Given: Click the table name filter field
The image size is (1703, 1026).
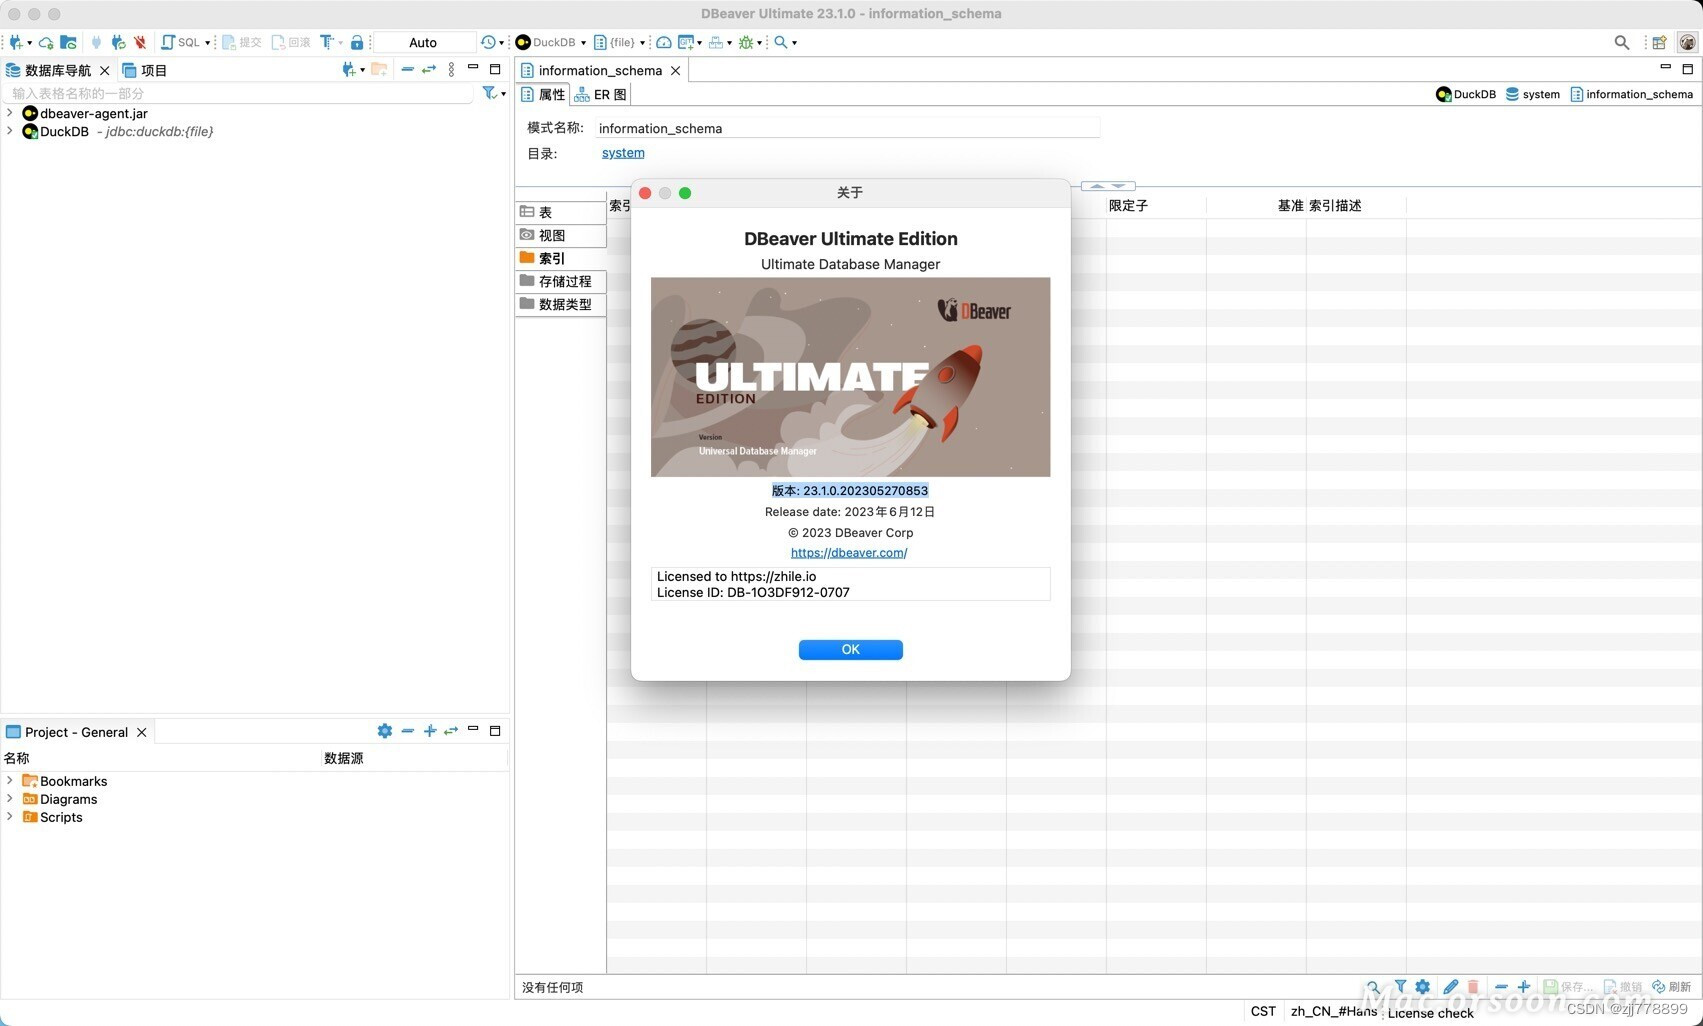Looking at the screenshot, I should pyautogui.click(x=240, y=93).
